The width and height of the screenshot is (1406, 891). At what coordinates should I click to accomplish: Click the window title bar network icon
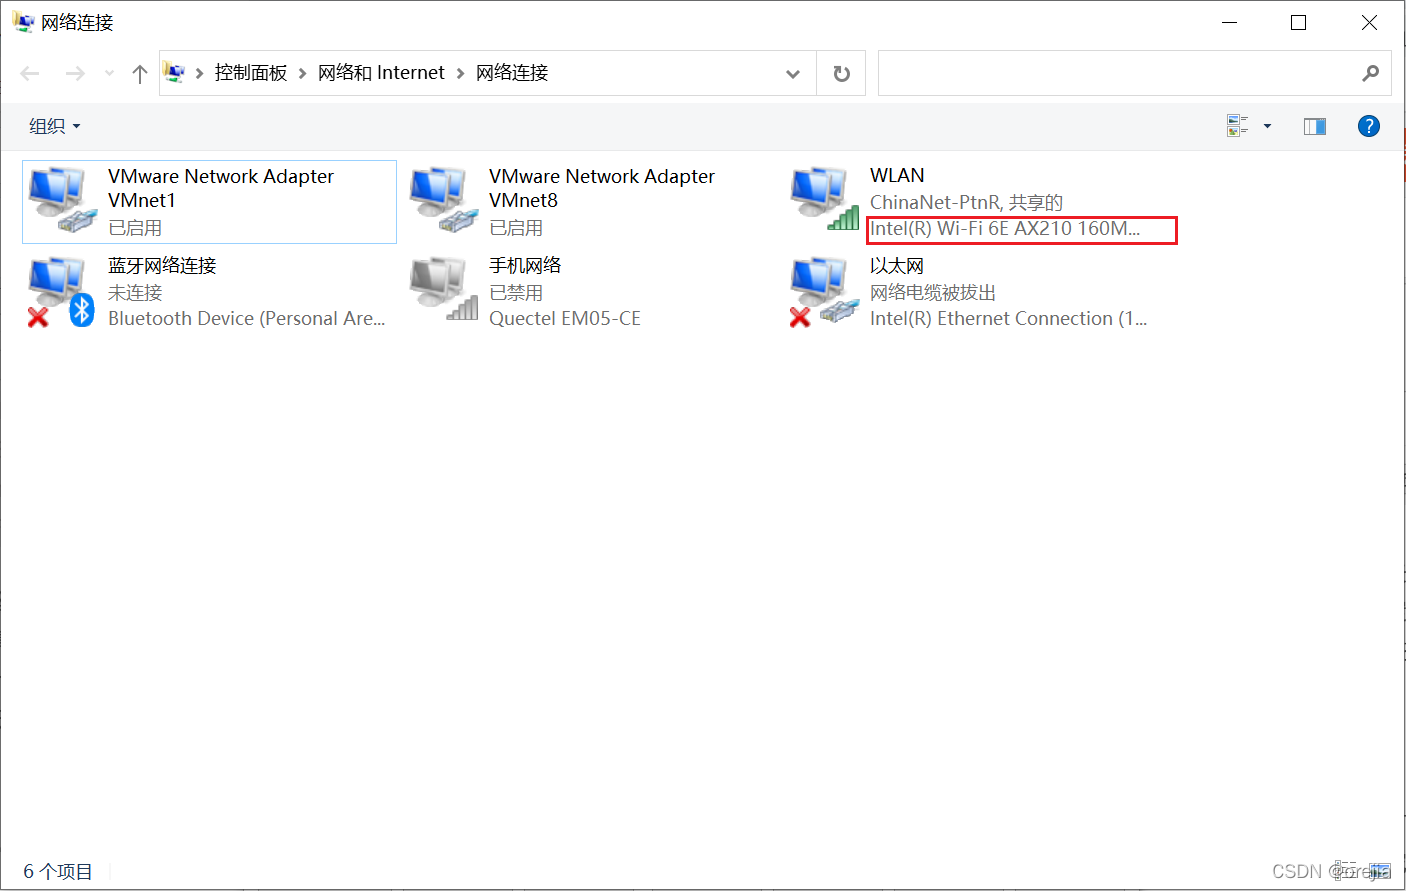click(x=23, y=22)
